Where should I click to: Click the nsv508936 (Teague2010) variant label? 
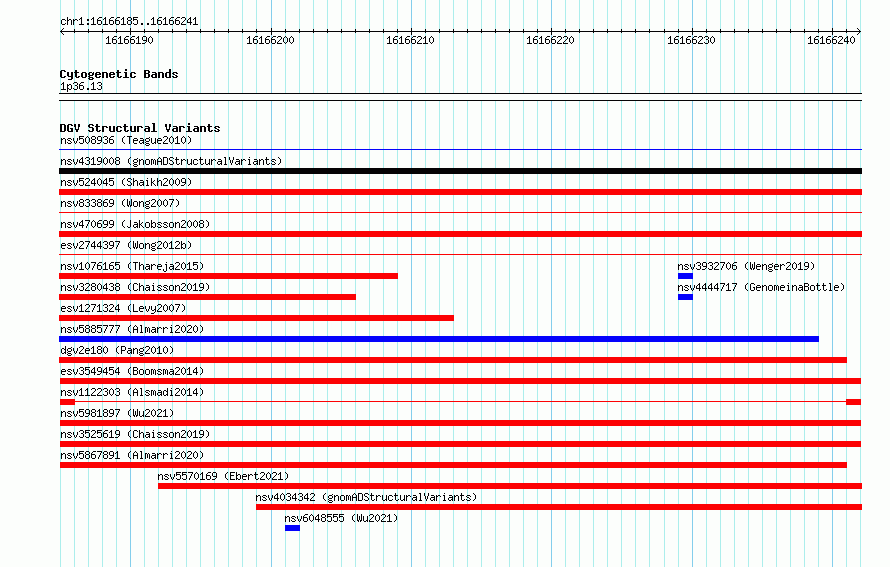tap(126, 140)
